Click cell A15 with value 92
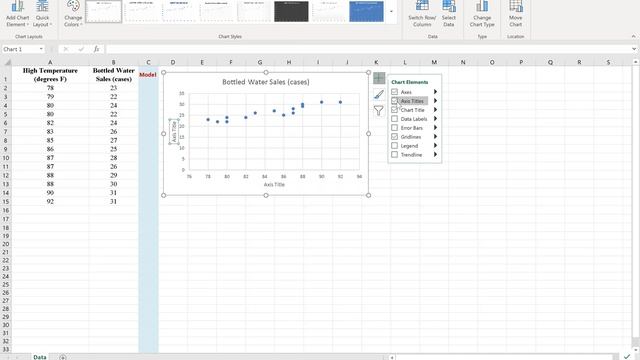 (50, 201)
